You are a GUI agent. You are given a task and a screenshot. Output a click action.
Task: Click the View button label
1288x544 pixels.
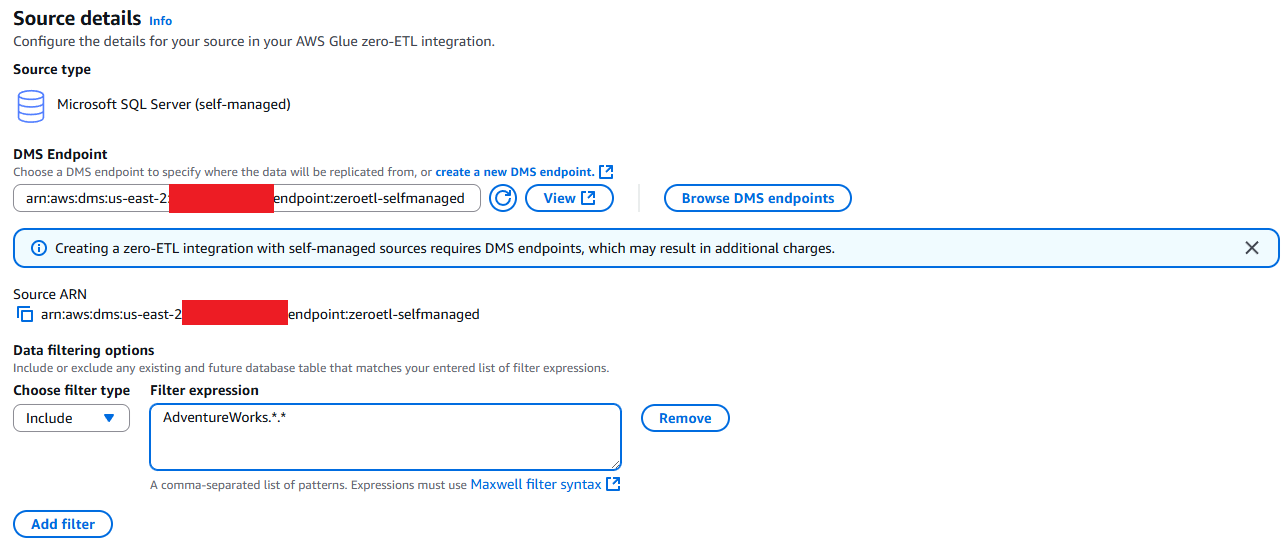pos(559,198)
